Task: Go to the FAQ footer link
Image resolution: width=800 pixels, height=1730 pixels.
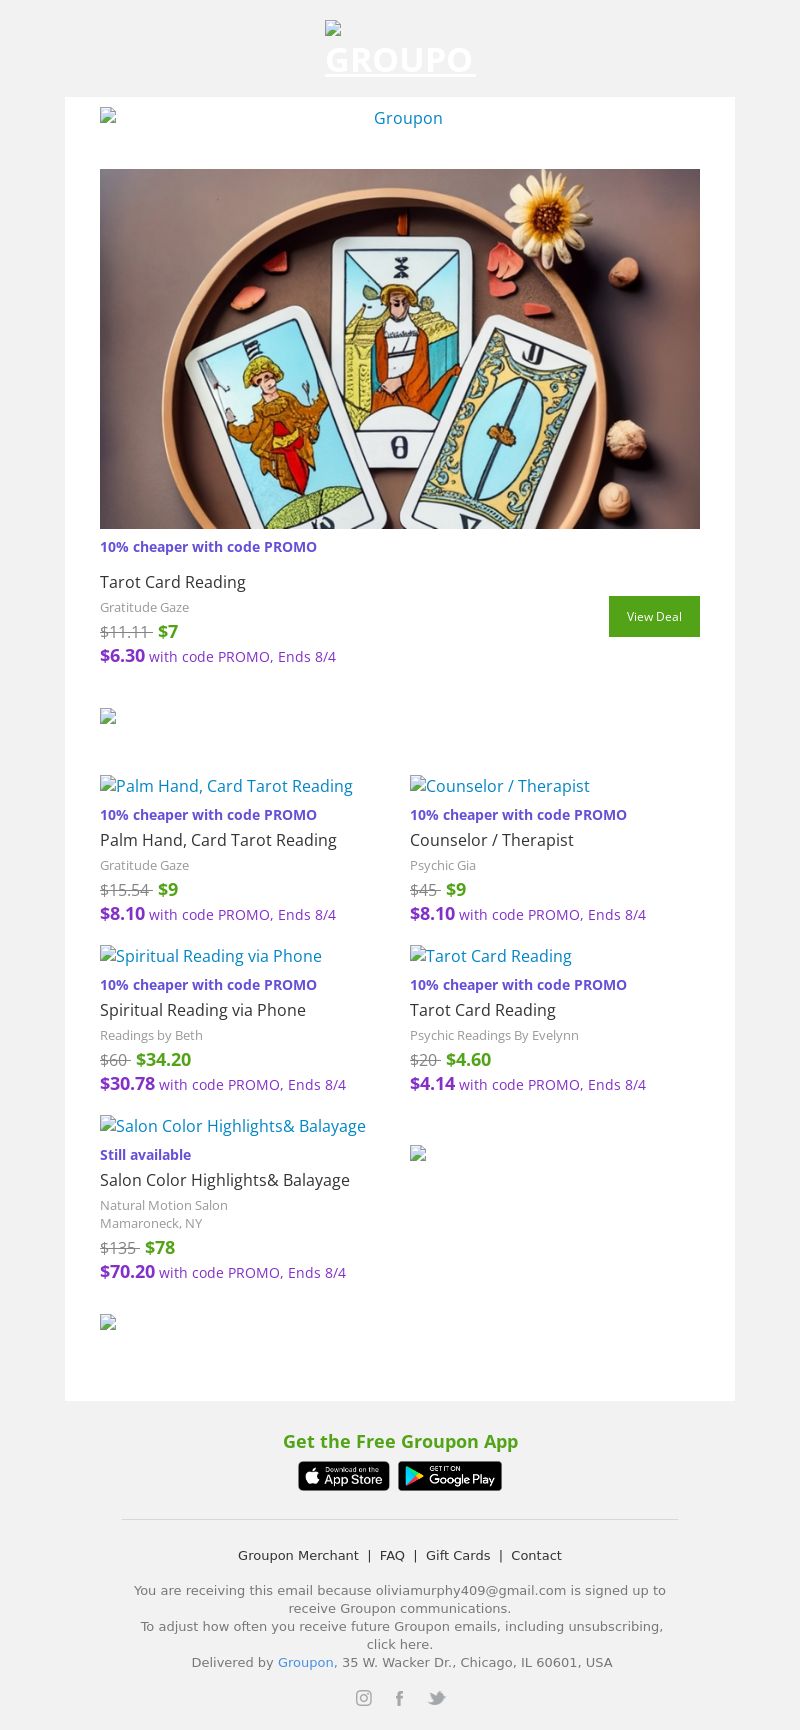Action: (392, 1555)
